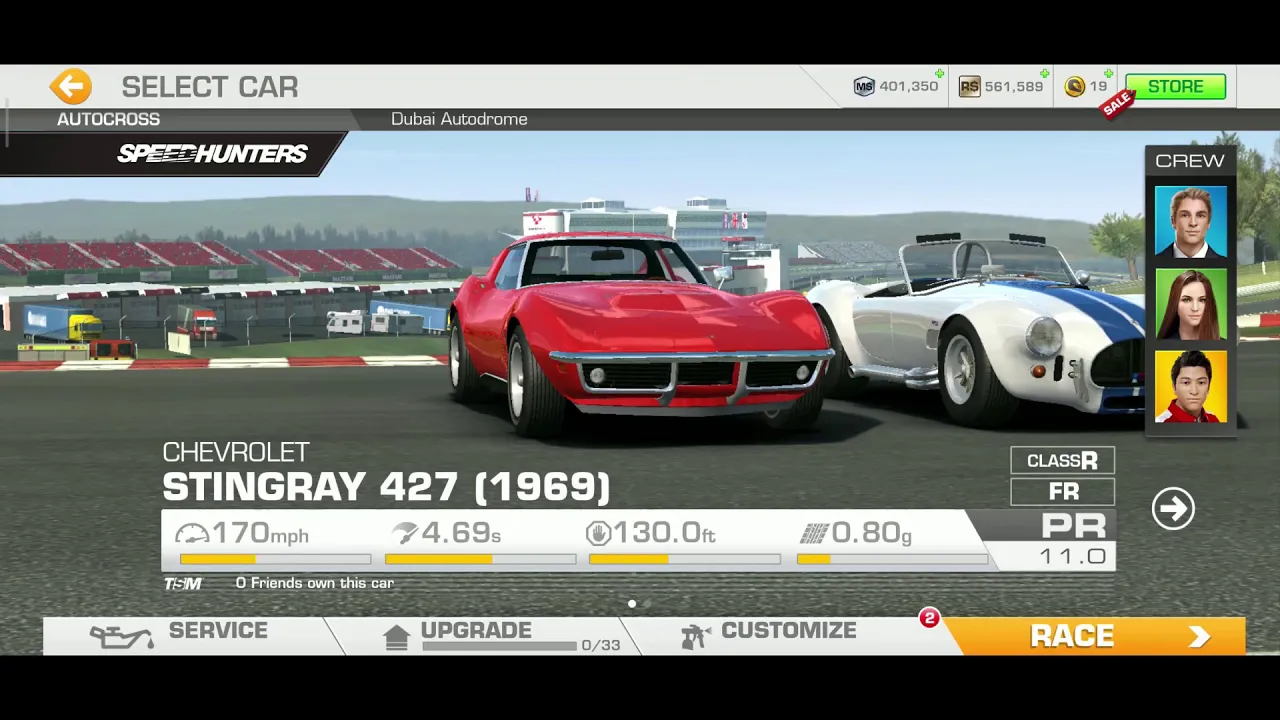Click the gold coin icon
1280x720 pixels.
click(x=1075, y=87)
